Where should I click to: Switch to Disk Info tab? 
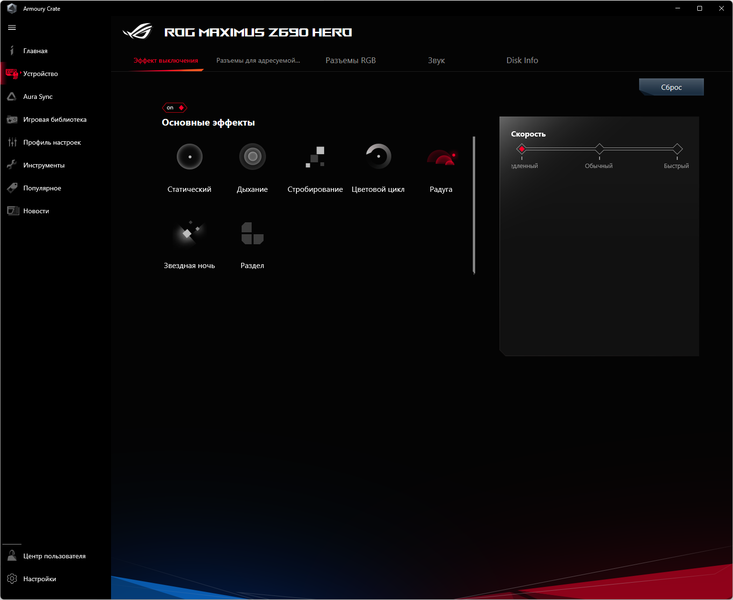click(x=522, y=60)
